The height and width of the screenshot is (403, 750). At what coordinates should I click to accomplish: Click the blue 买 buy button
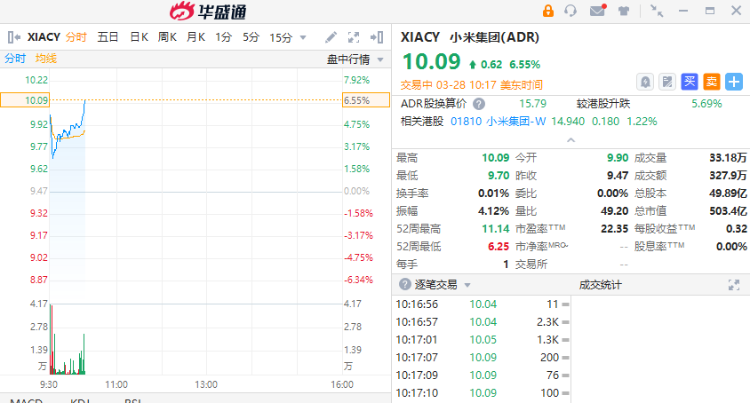pyautogui.click(x=689, y=82)
